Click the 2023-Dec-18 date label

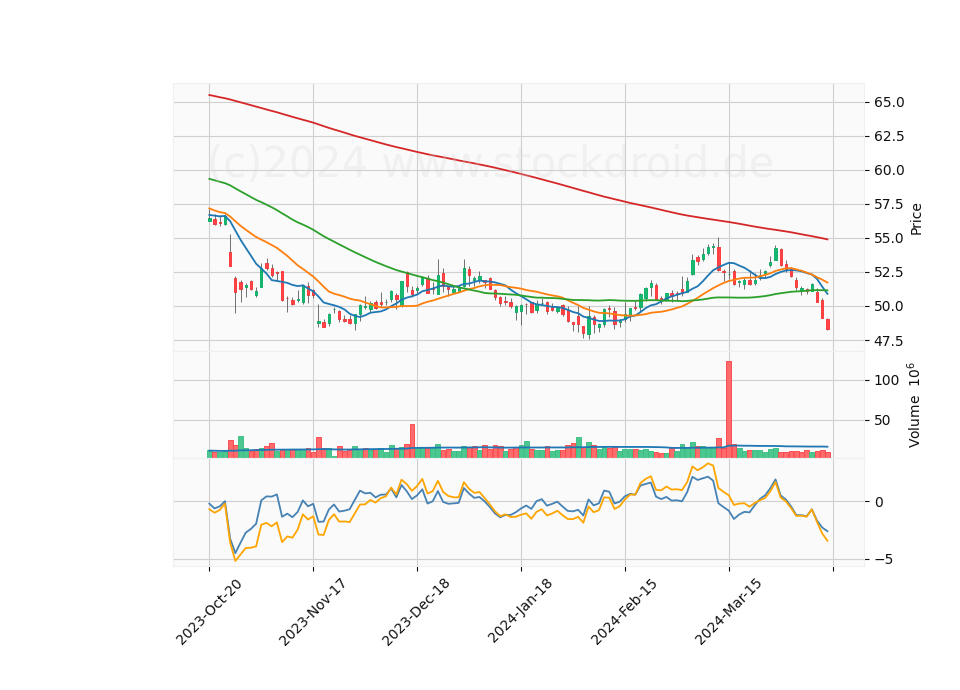[416, 612]
